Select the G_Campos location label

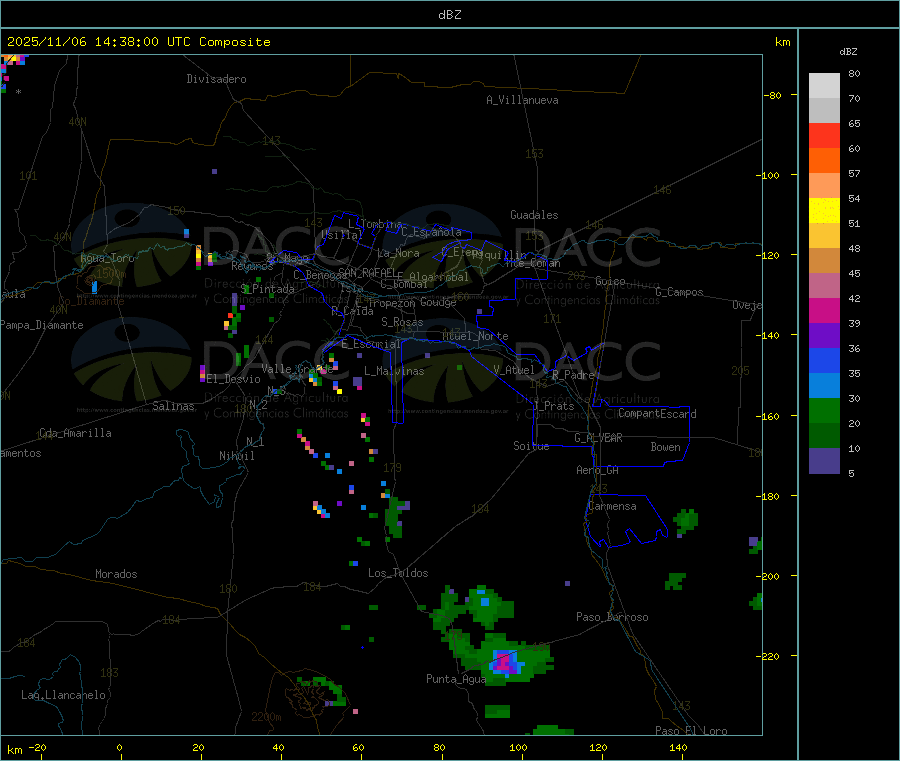tap(680, 292)
